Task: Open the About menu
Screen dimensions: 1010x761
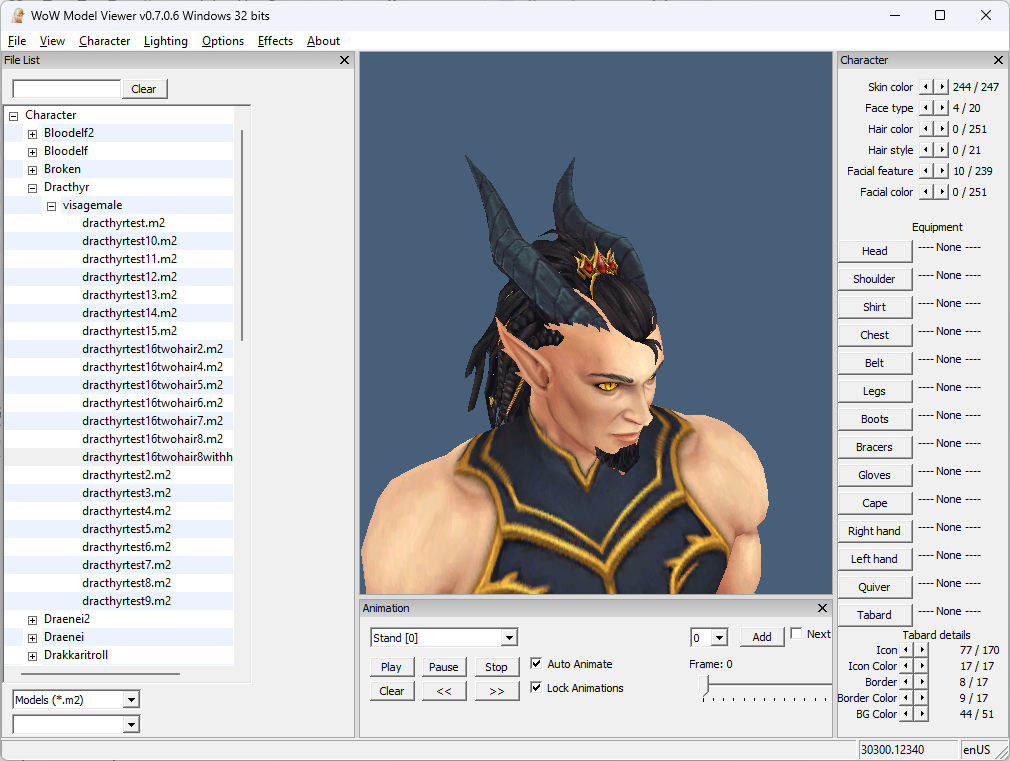Action: coord(323,41)
